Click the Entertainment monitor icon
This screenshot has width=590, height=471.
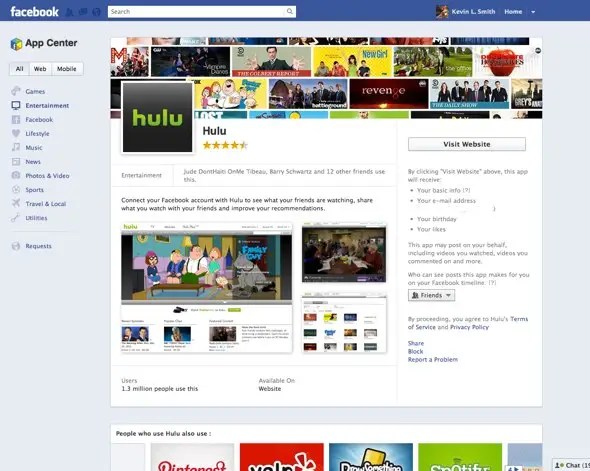[16, 105]
